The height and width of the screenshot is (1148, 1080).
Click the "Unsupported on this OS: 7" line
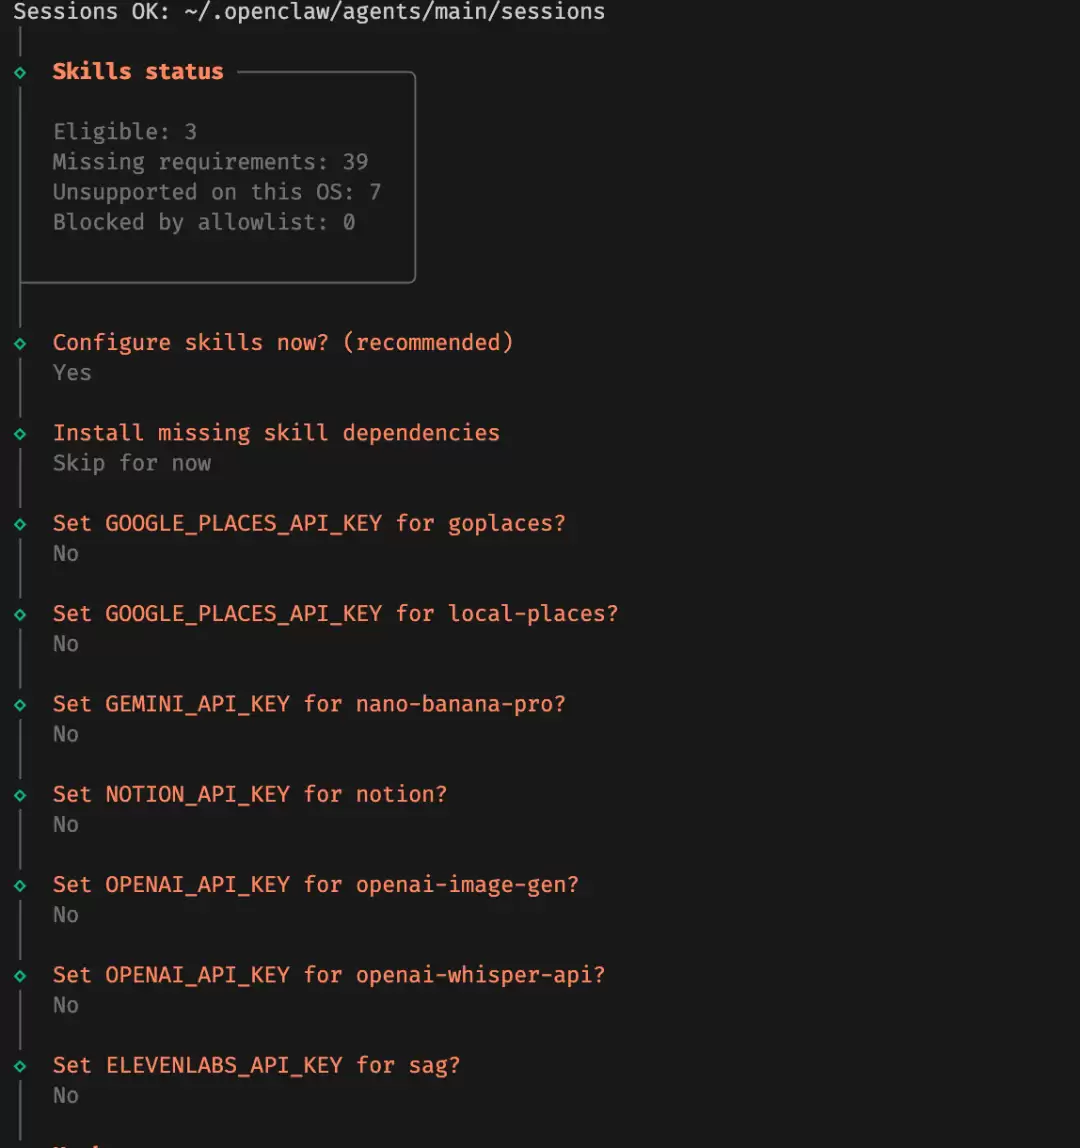217,192
